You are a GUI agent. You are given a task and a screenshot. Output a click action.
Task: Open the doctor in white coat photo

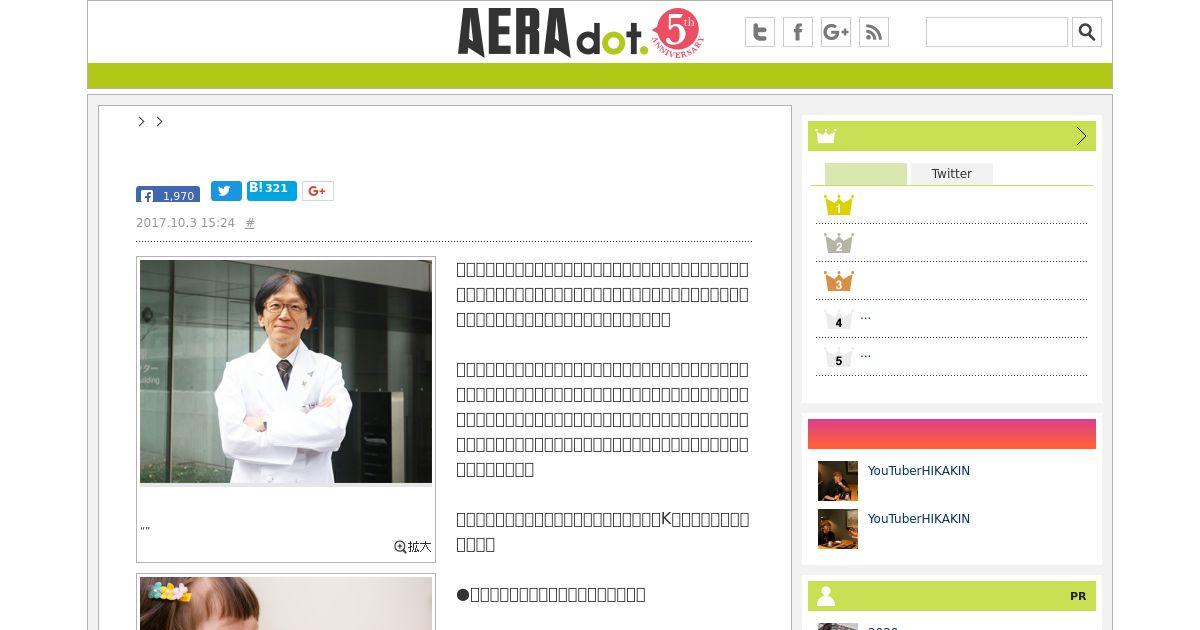286,372
